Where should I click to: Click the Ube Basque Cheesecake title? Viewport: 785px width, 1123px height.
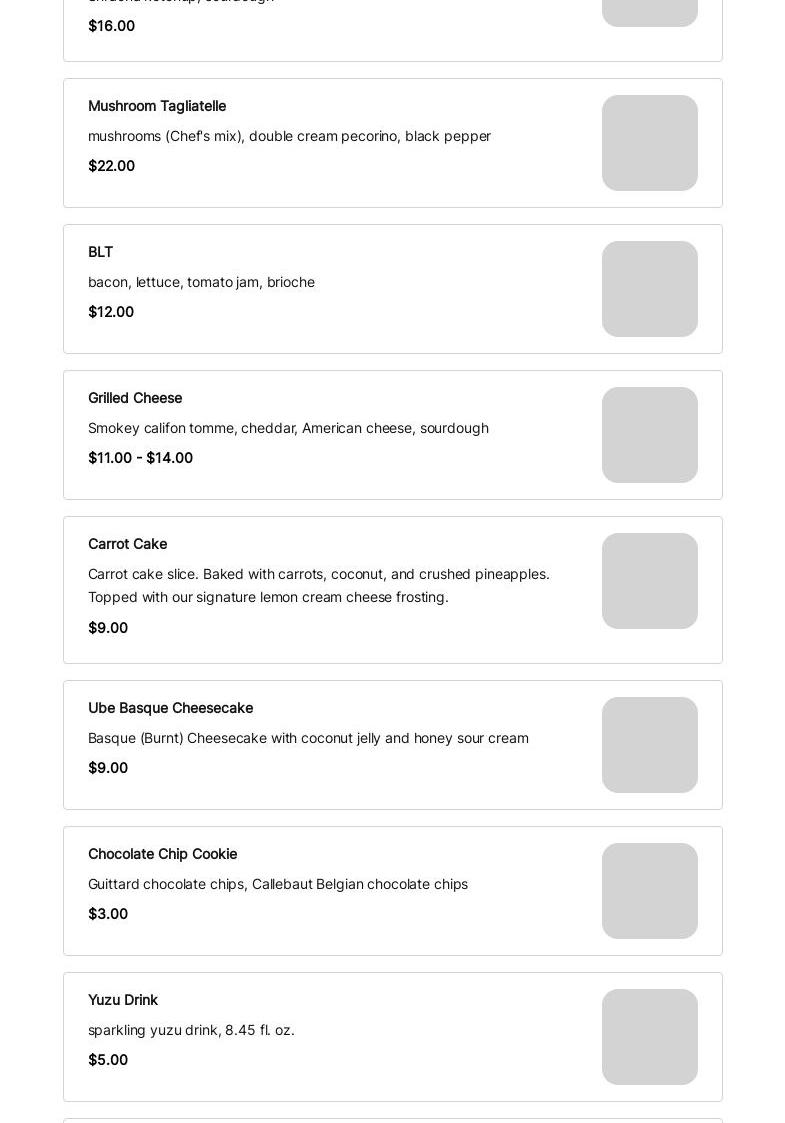[x=170, y=708]
